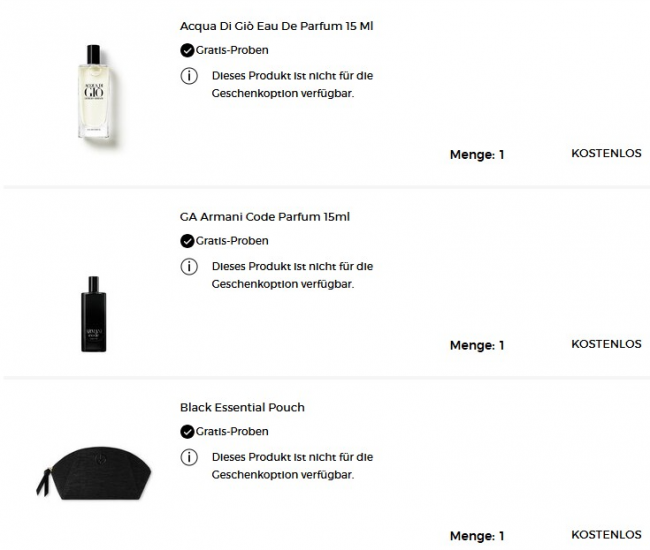Click the info icon for Armani Code
The image size is (650, 550).
click(x=188, y=266)
